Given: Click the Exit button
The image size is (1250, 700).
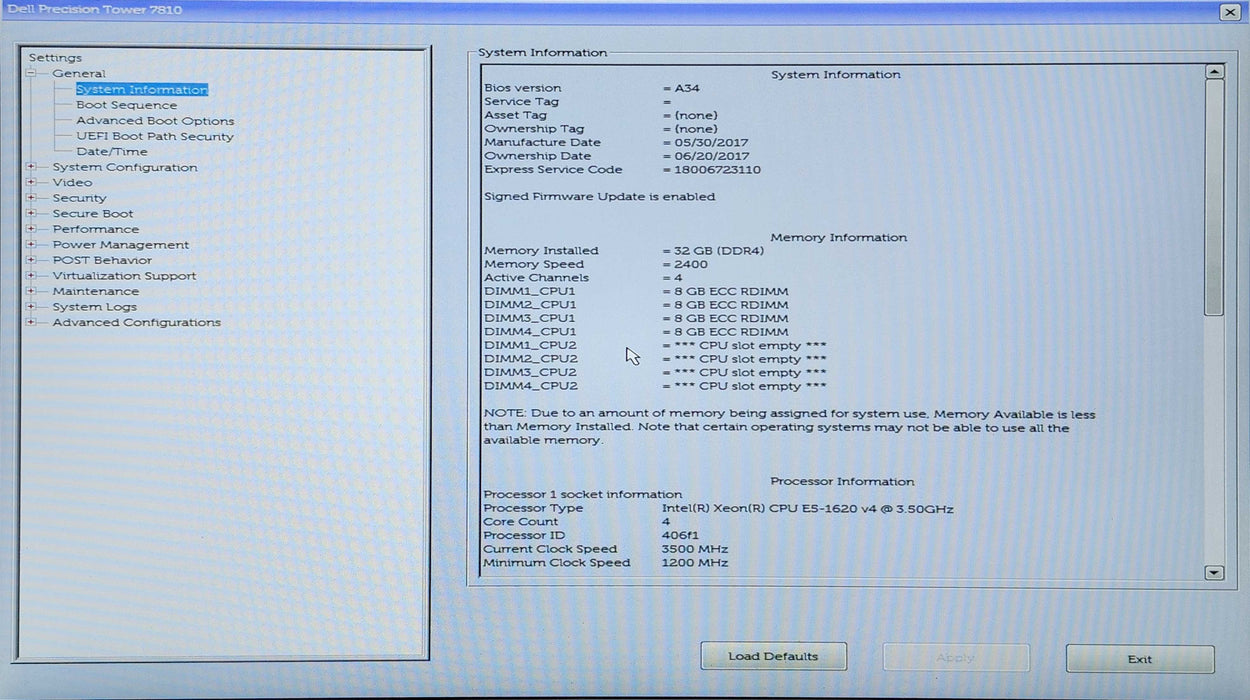Looking at the screenshot, I should [x=1140, y=659].
